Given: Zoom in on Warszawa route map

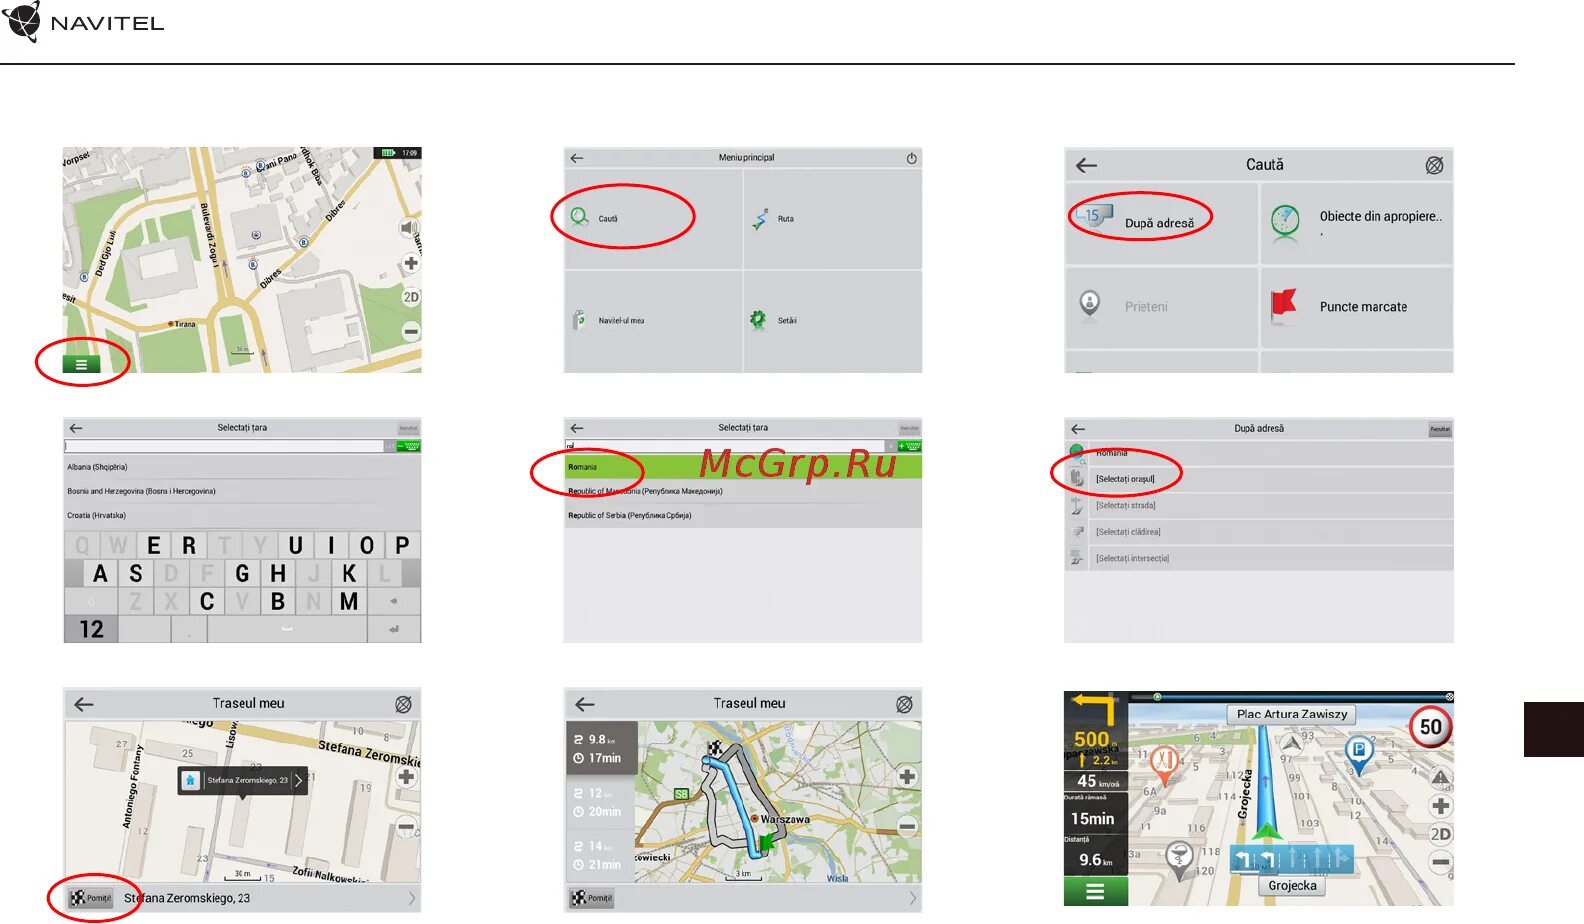Looking at the screenshot, I should click(x=907, y=777).
